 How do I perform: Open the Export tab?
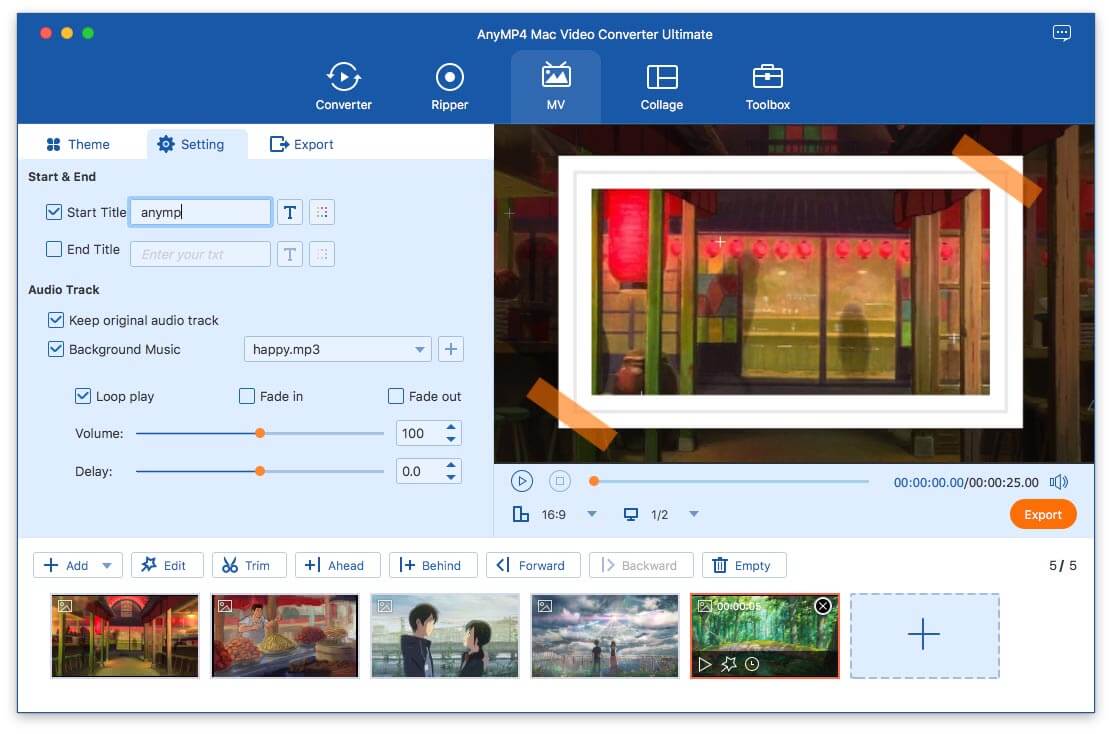[x=301, y=144]
